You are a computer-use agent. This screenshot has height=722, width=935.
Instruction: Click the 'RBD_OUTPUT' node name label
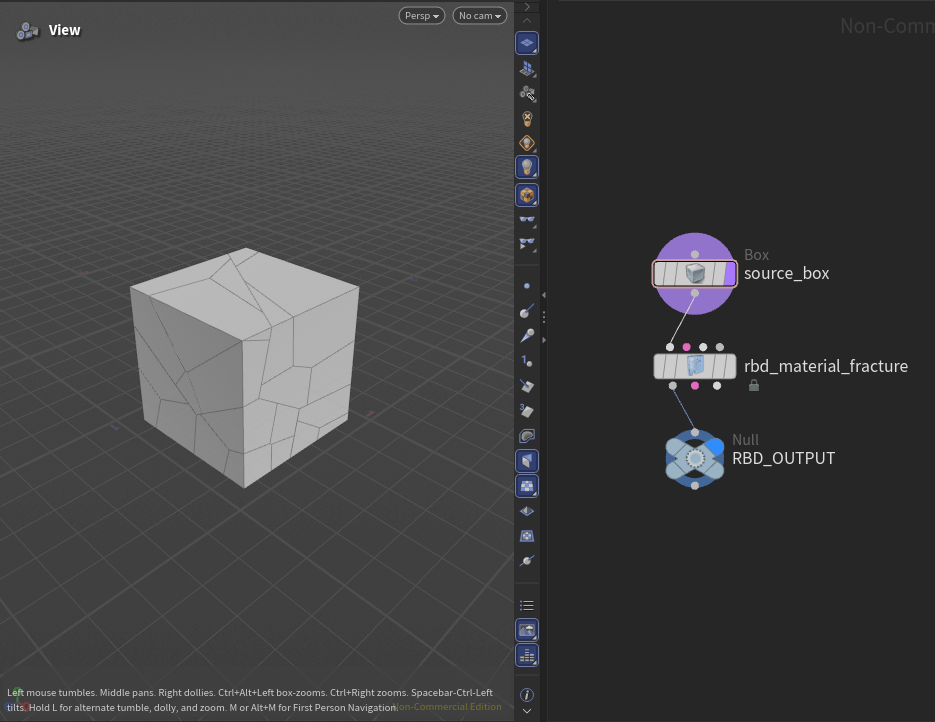pyautogui.click(x=784, y=458)
